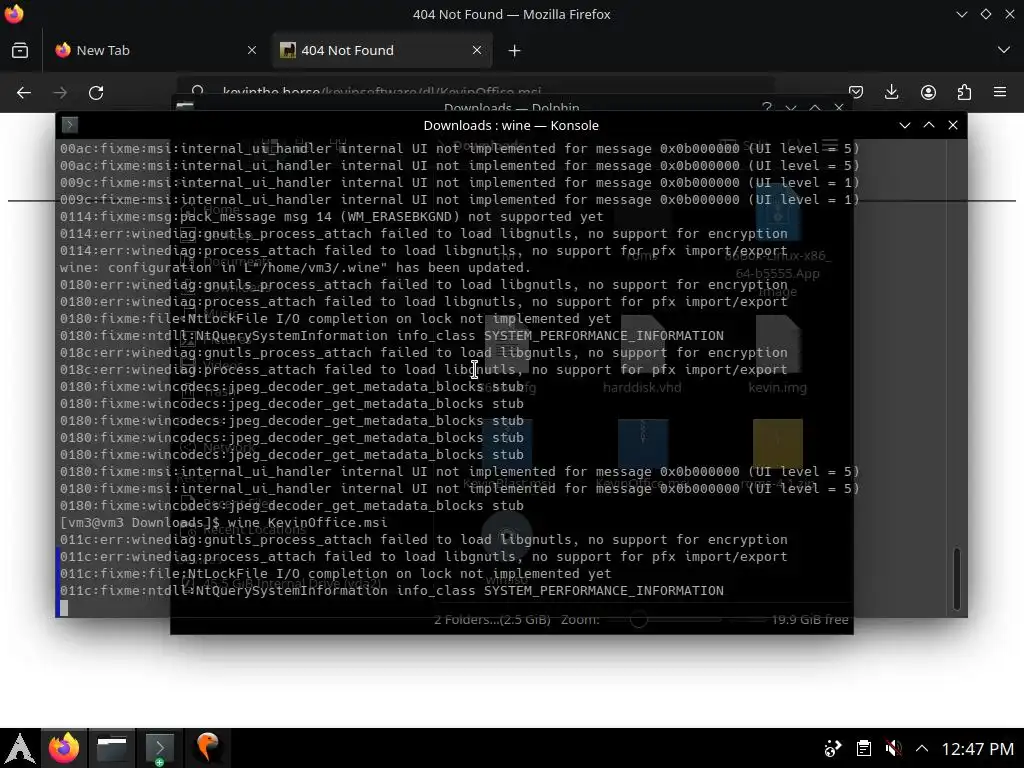This screenshot has height=768, width=1024.
Task: Open the Firefox account menu
Action: 928,93
